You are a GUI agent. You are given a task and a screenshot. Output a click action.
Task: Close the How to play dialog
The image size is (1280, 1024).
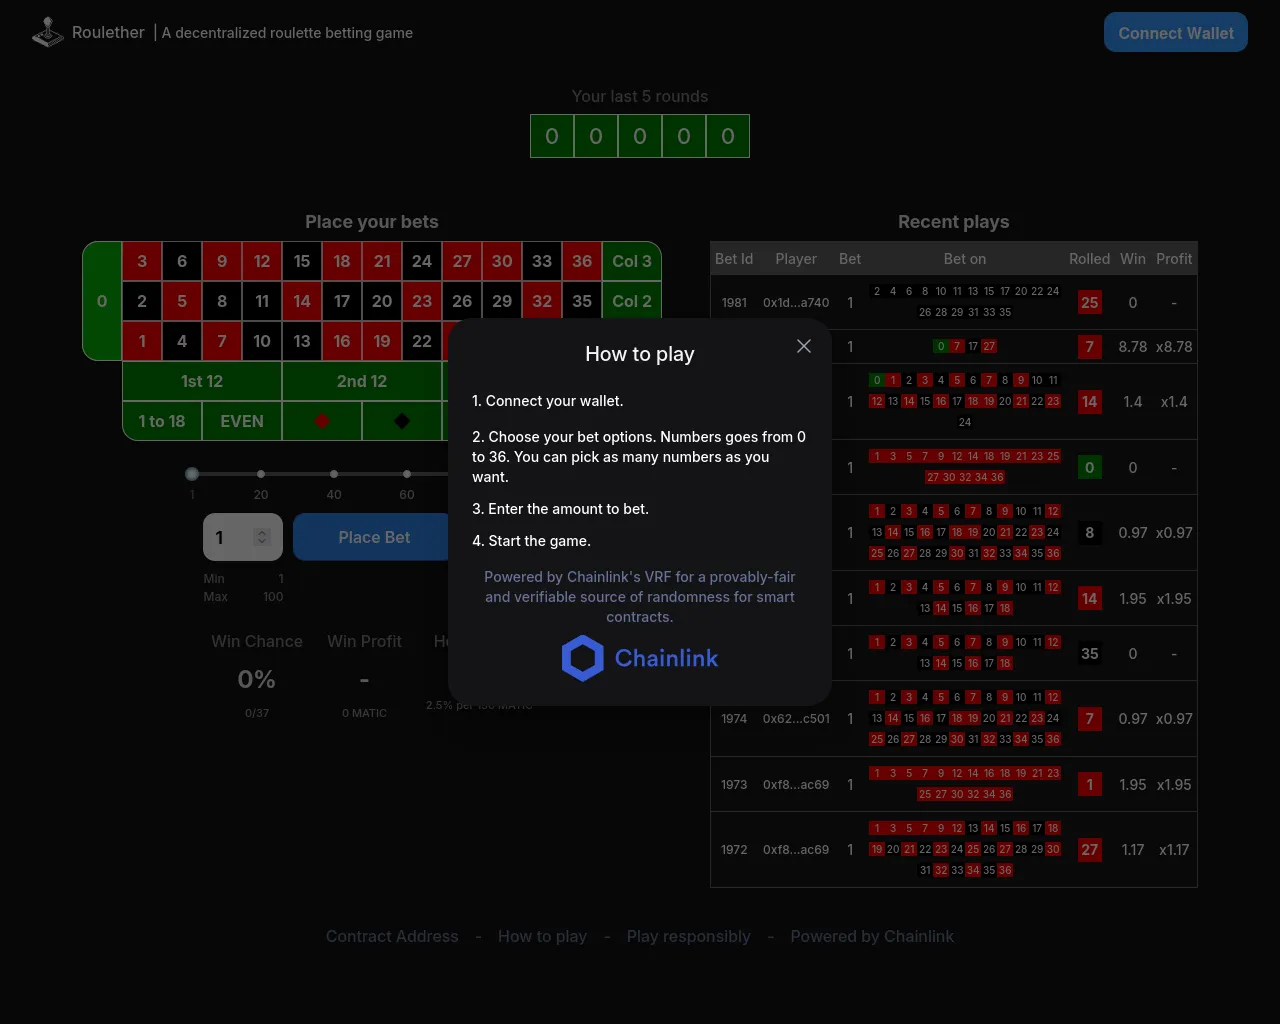pyautogui.click(x=804, y=346)
